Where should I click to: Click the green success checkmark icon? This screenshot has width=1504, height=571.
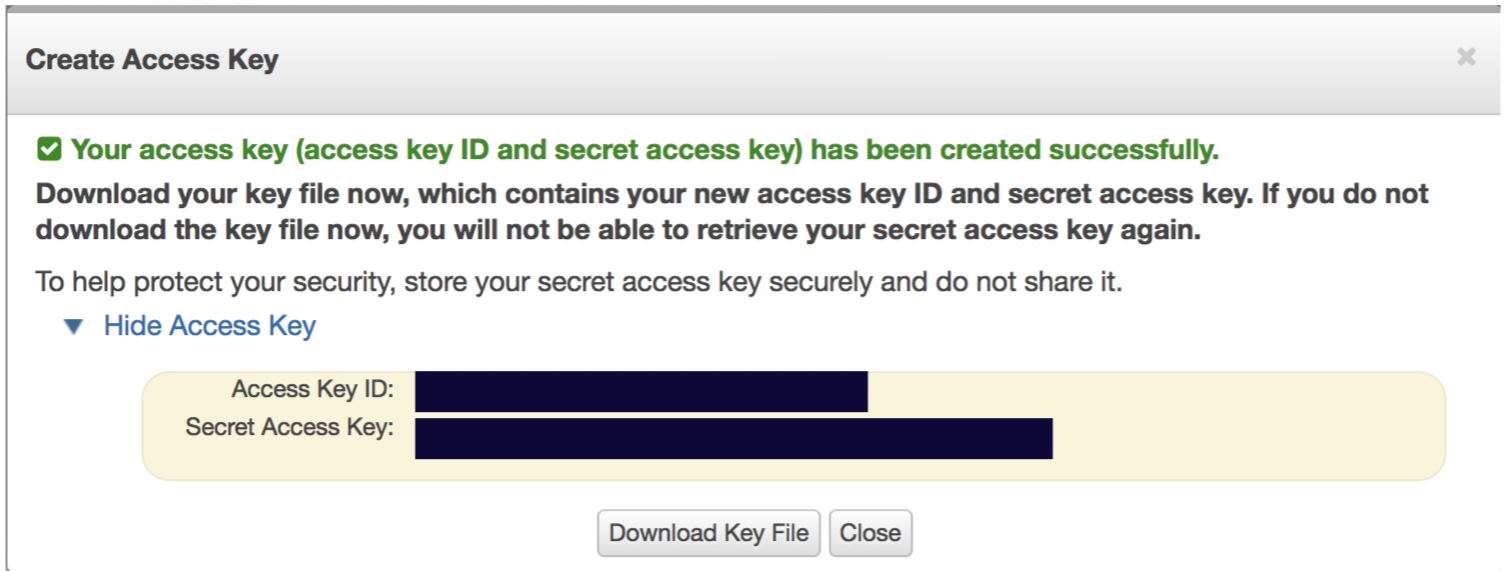tap(48, 151)
